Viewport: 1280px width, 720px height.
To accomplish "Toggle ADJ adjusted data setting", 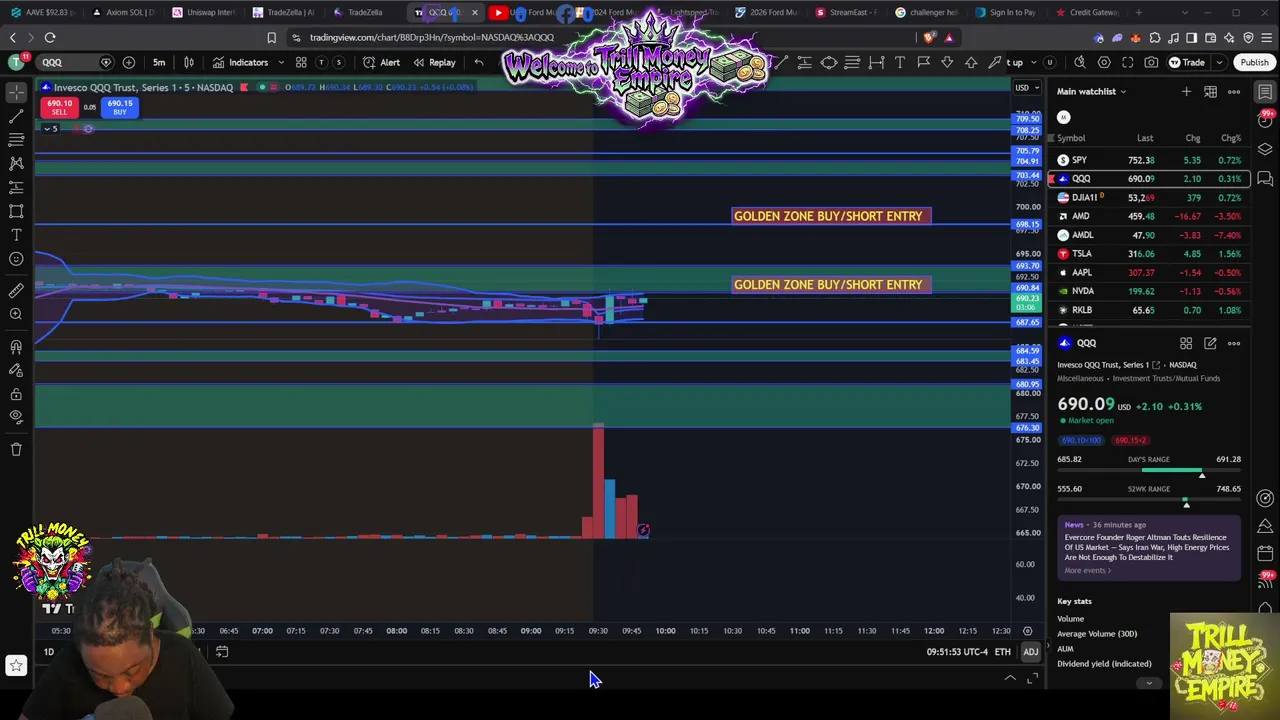I will click(x=1030, y=652).
